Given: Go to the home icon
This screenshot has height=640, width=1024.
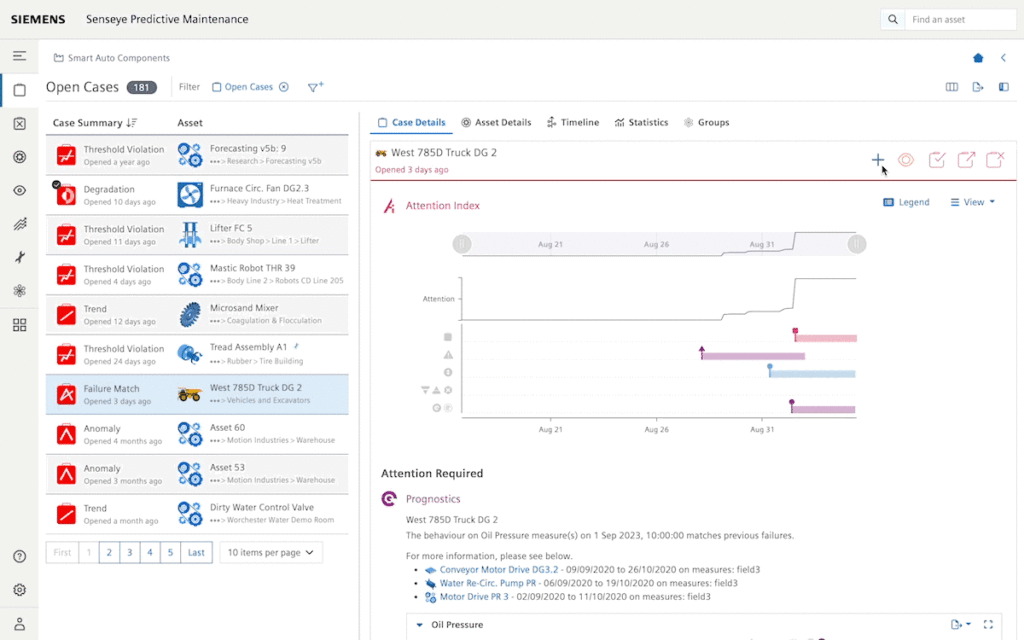Looking at the screenshot, I should pyautogui.click(x=978, y=58).
